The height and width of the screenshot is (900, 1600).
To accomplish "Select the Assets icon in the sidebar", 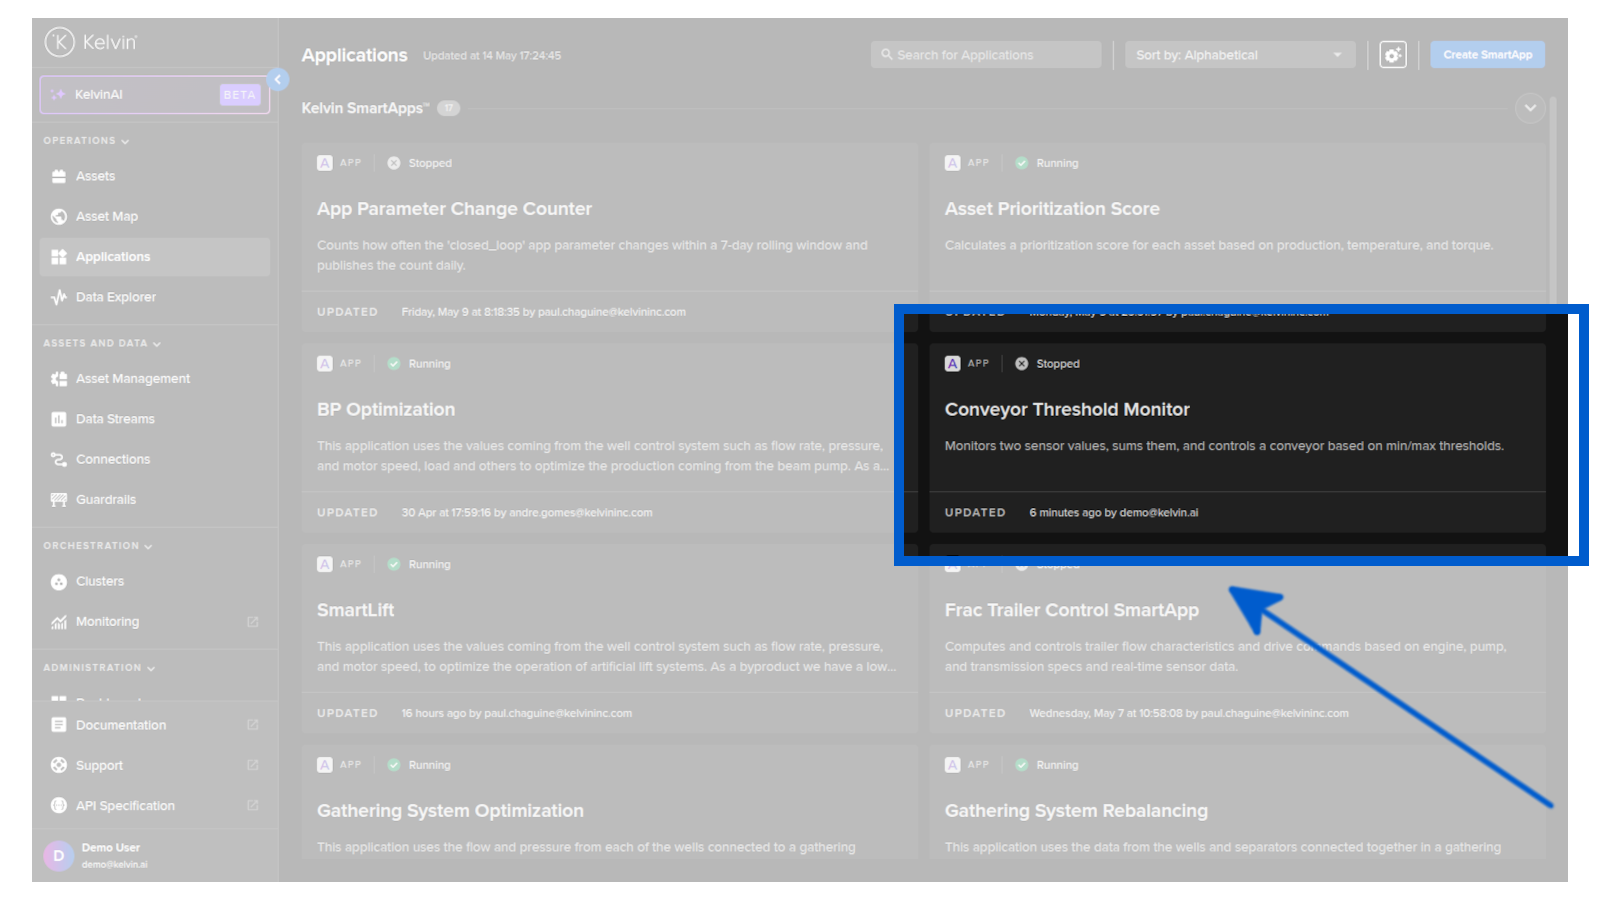I will 58,175.
